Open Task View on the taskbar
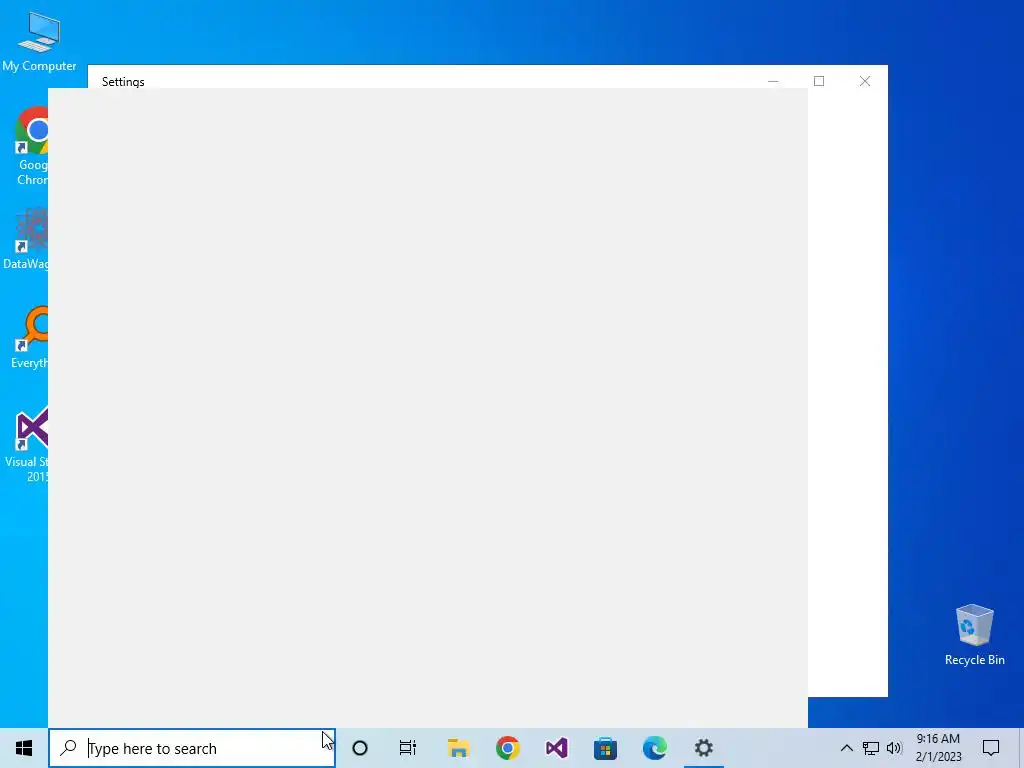Screen dimensions: 1024x768 pyautogui.click(x=408, y=748)
